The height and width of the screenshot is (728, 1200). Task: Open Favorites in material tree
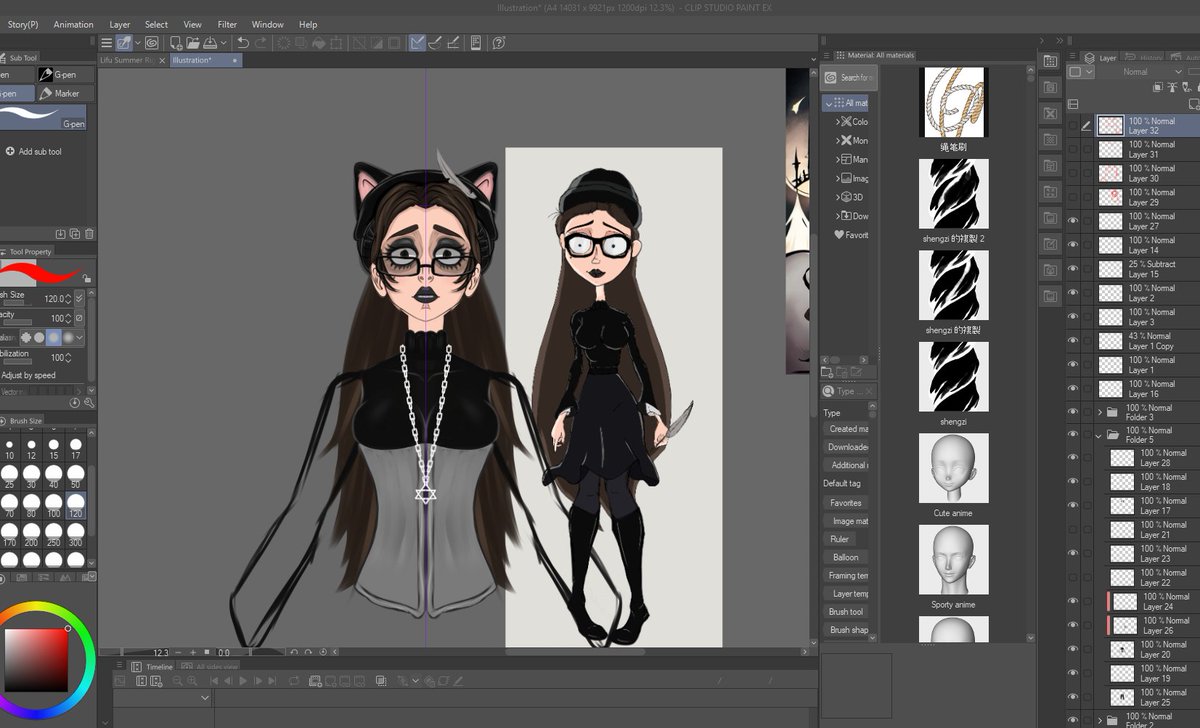[x=851, y=235]
